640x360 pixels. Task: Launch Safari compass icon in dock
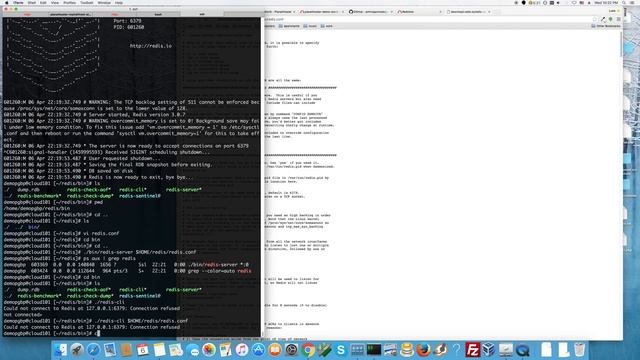tap(93, 350)
